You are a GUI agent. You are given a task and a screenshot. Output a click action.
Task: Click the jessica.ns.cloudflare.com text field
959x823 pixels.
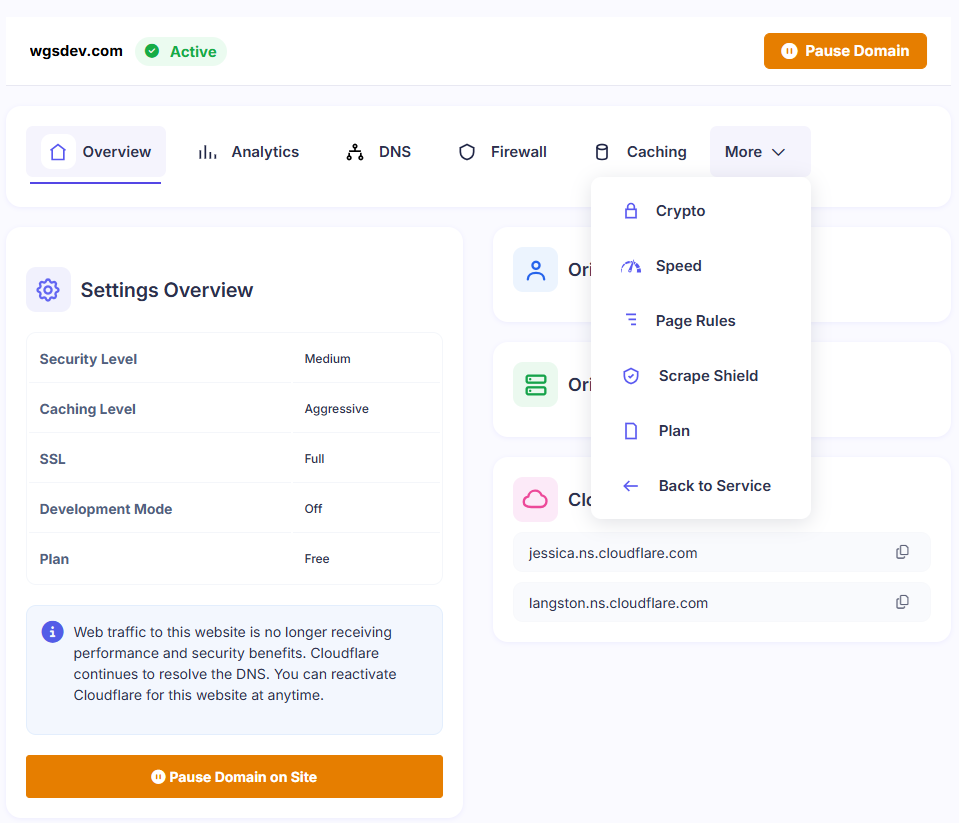pyautogui.click(x=722, y=553)
